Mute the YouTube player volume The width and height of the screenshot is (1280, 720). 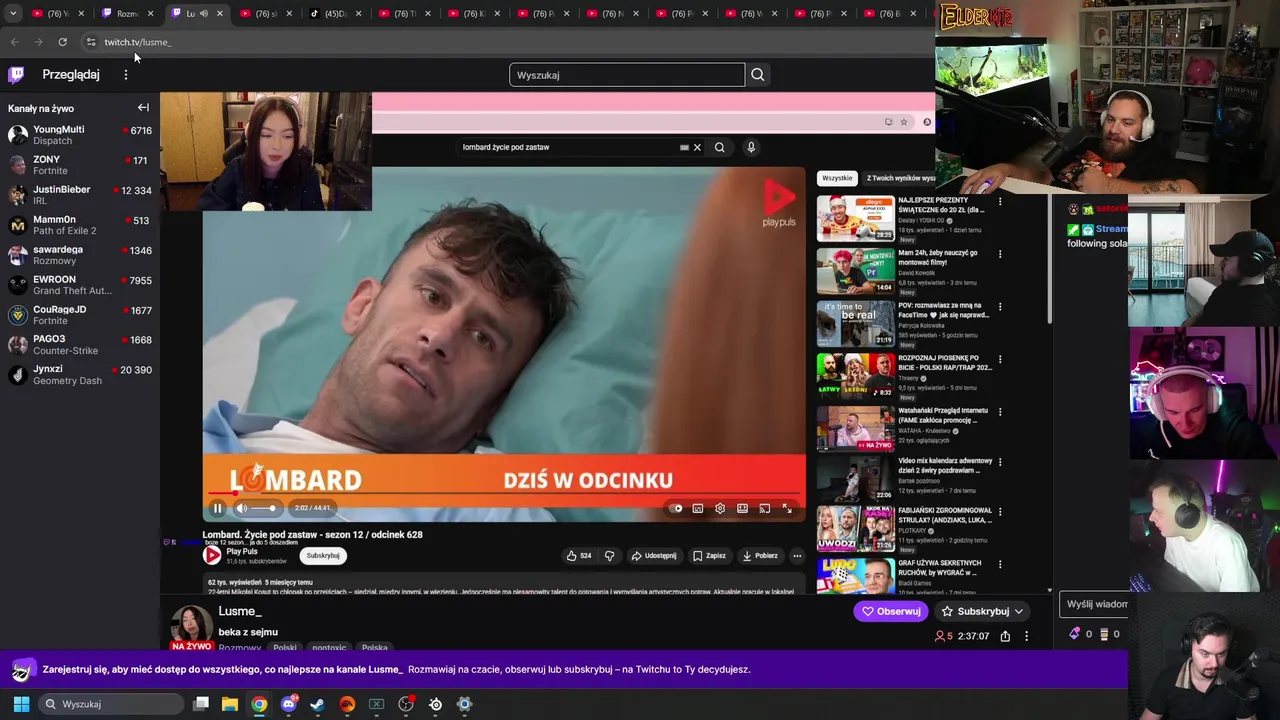click(241, 508)
